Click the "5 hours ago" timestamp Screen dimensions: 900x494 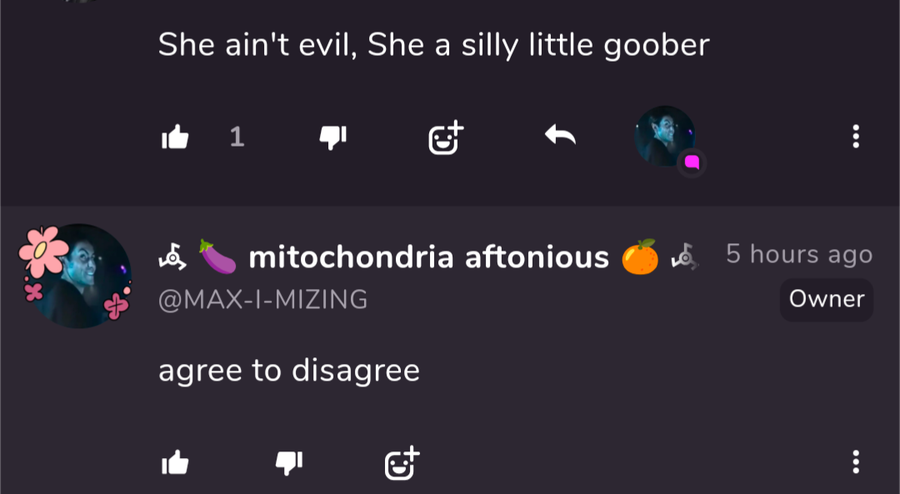pos(799,254)
